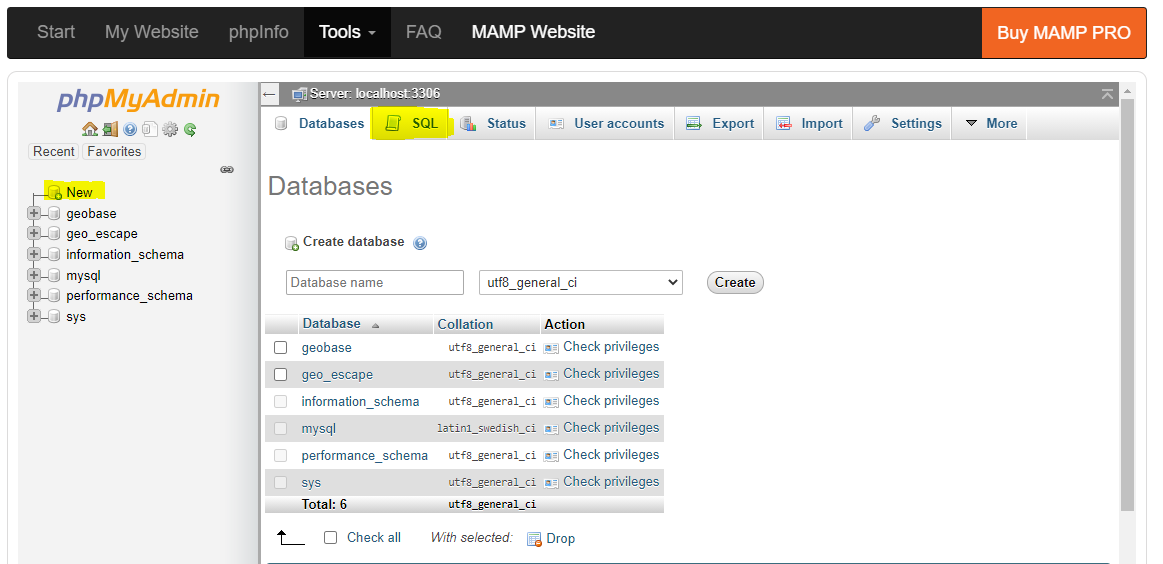Image resolution: width=1163 pixels, height=564 pixels.
Task: Reload the navigation panel with green arrow
Action: pos(190,130)
